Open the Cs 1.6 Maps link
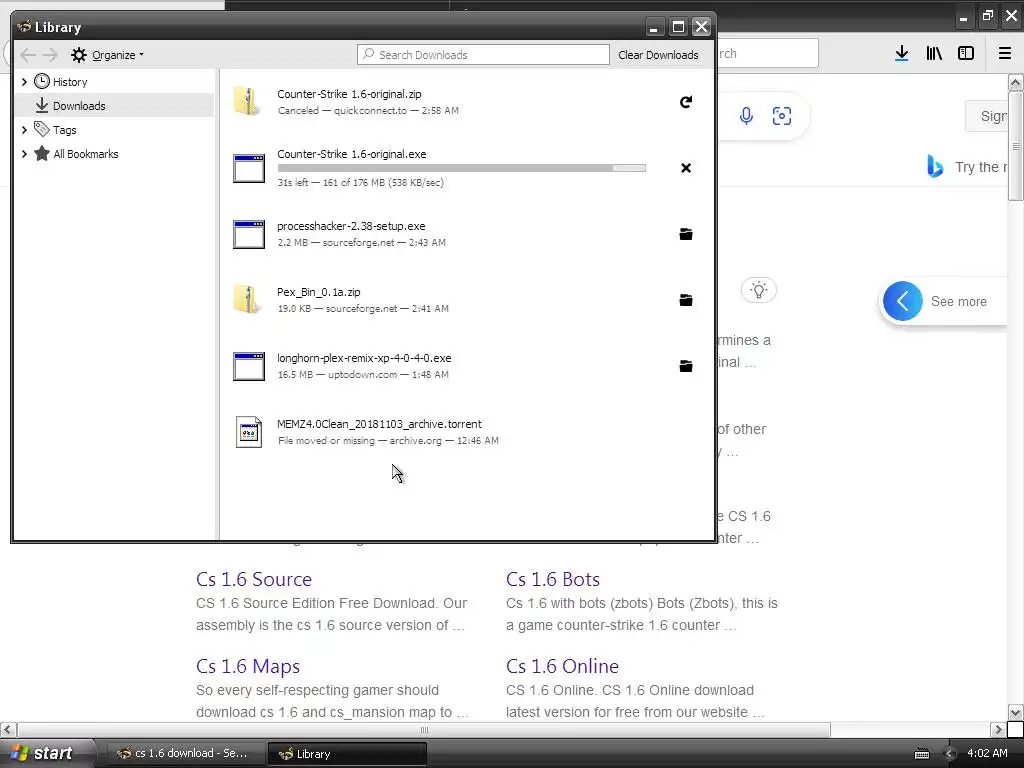The height and width of the screenshot is (768, 1024). tap(248, 666)
